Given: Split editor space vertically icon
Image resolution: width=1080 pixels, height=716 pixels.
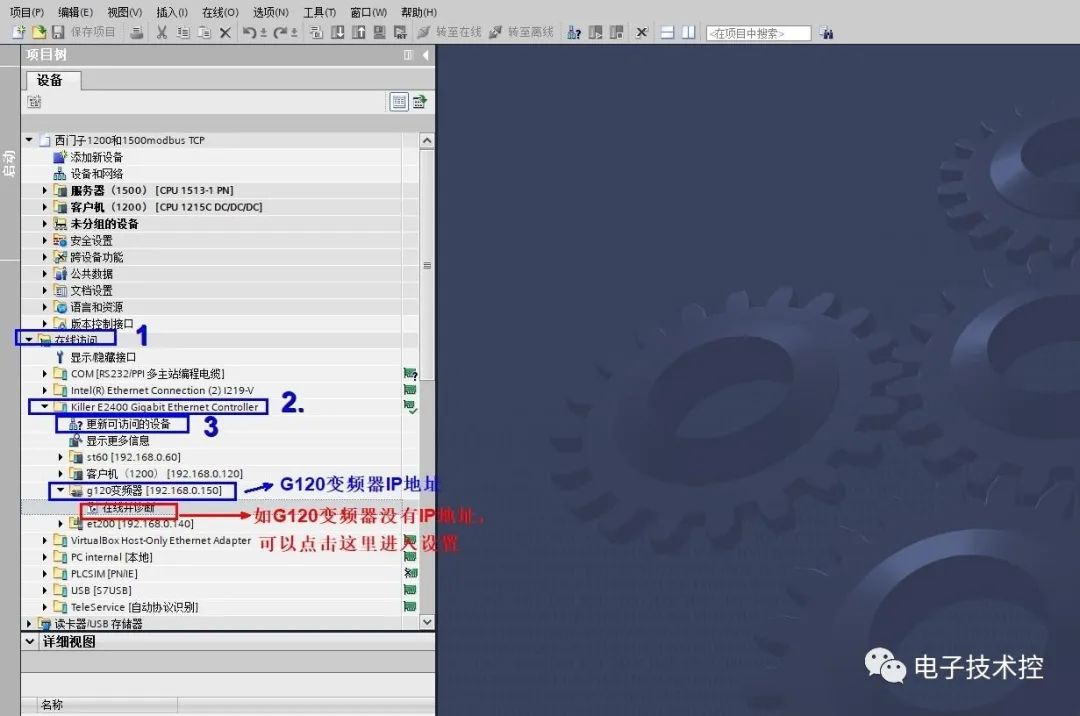Looking at the screenshot, I should pyautogui.click(x=689, y=32).
